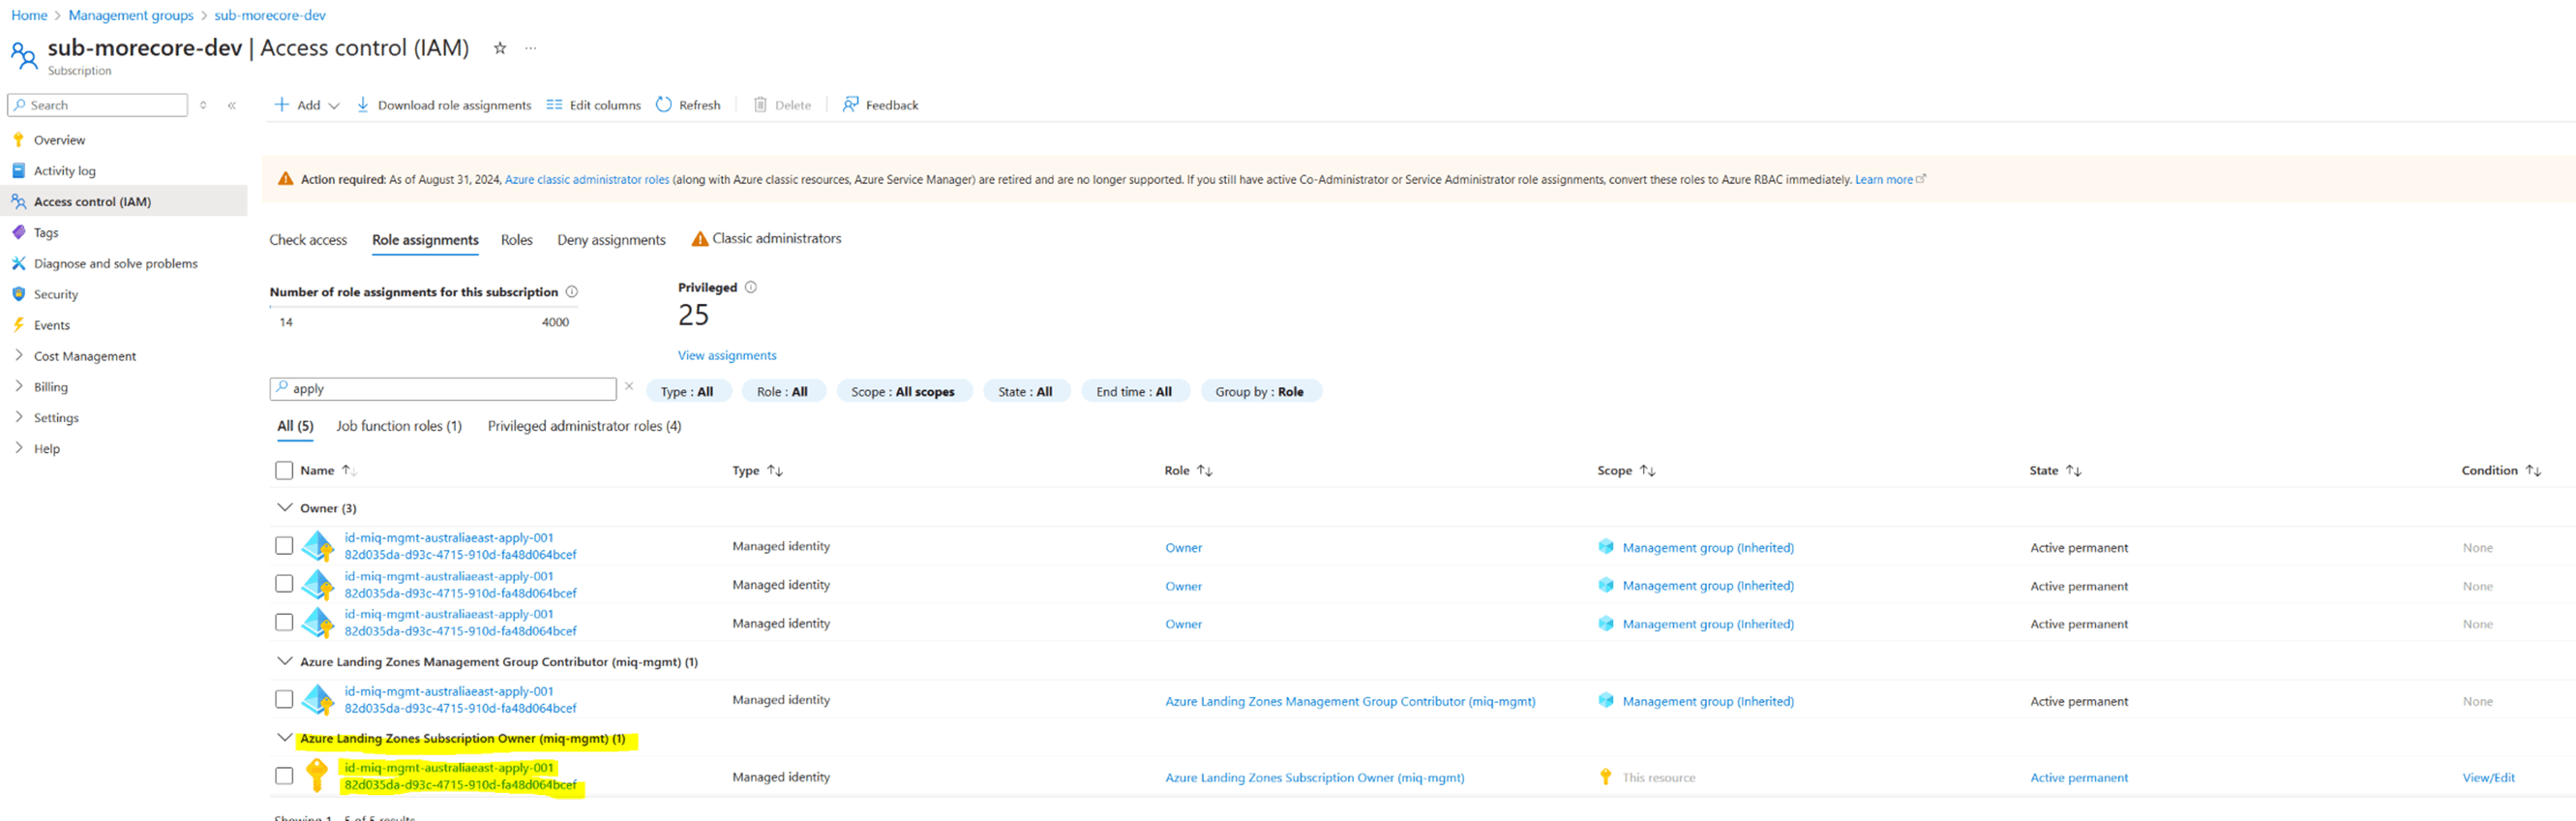The height and width of the screenshot is (821, 2576).
Task: Check the second Owner row checkbox
Action: click(284, 584)
